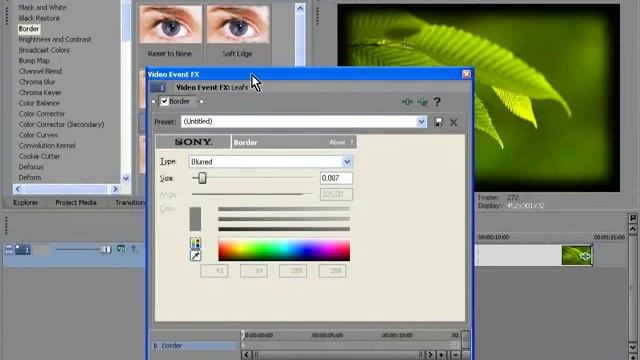Select Convolution Kernel effect
Viewport: 640px width, 360px height.
point(47,146)
